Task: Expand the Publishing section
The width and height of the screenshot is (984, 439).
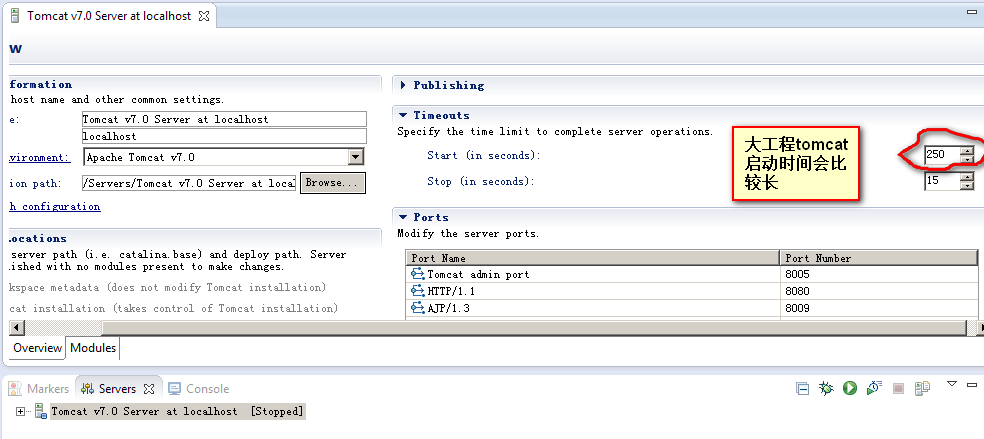Action: (x=403, y=86)
